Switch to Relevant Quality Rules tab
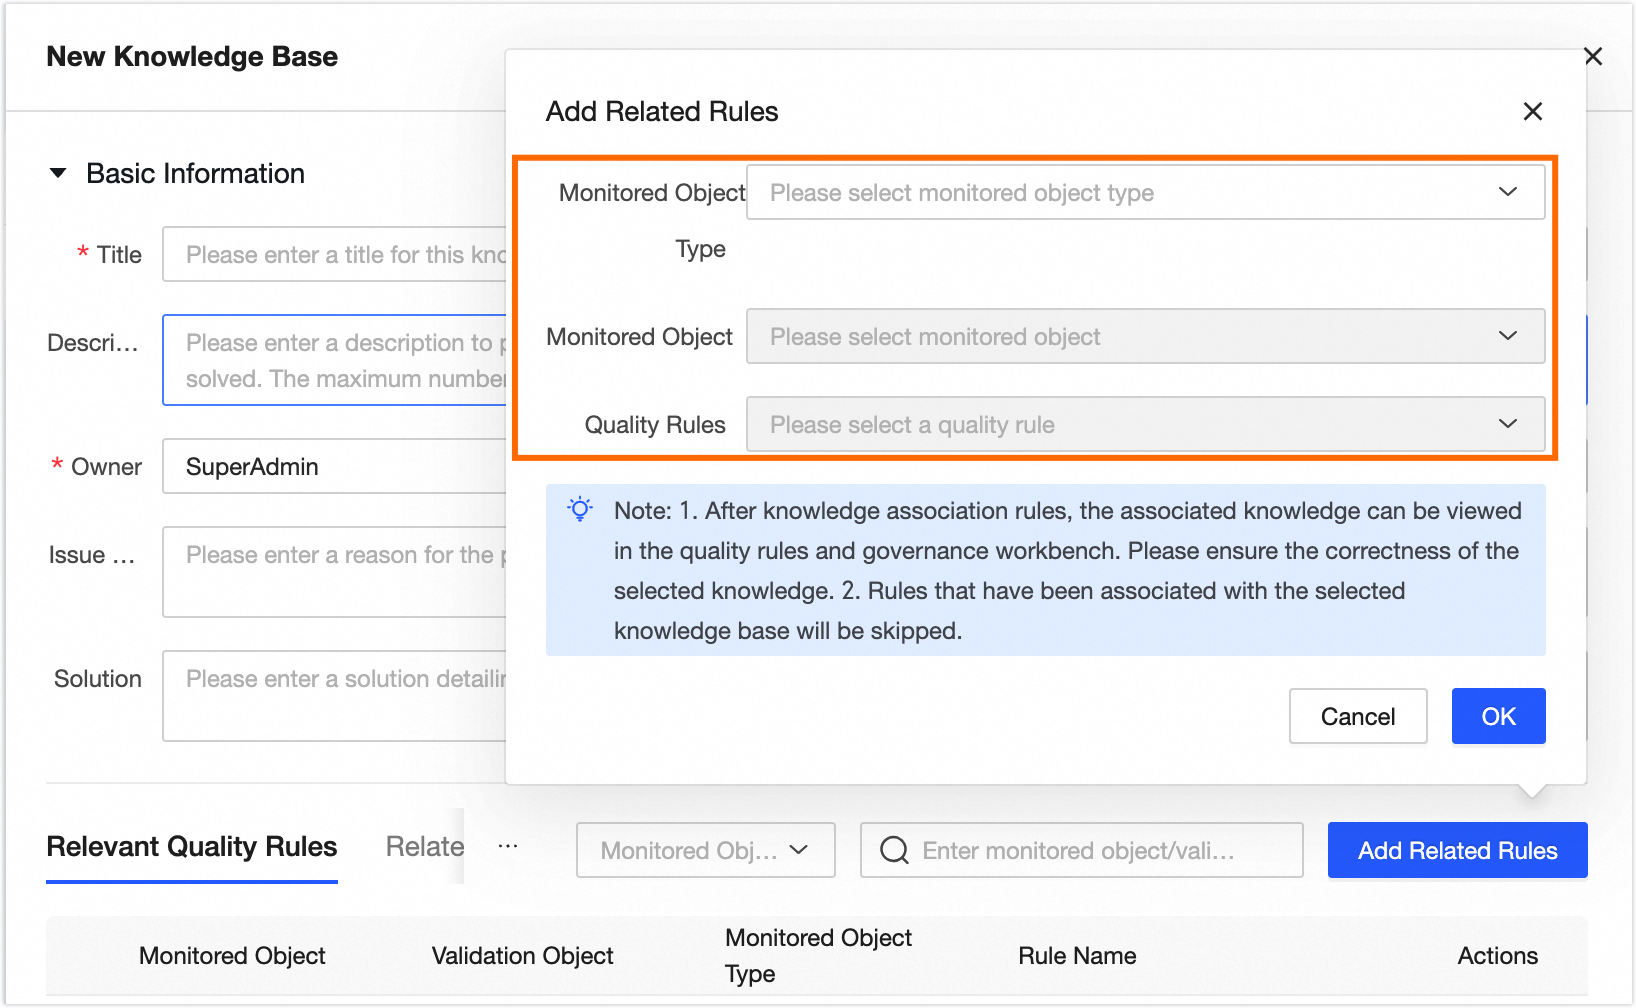 [192, 846]
